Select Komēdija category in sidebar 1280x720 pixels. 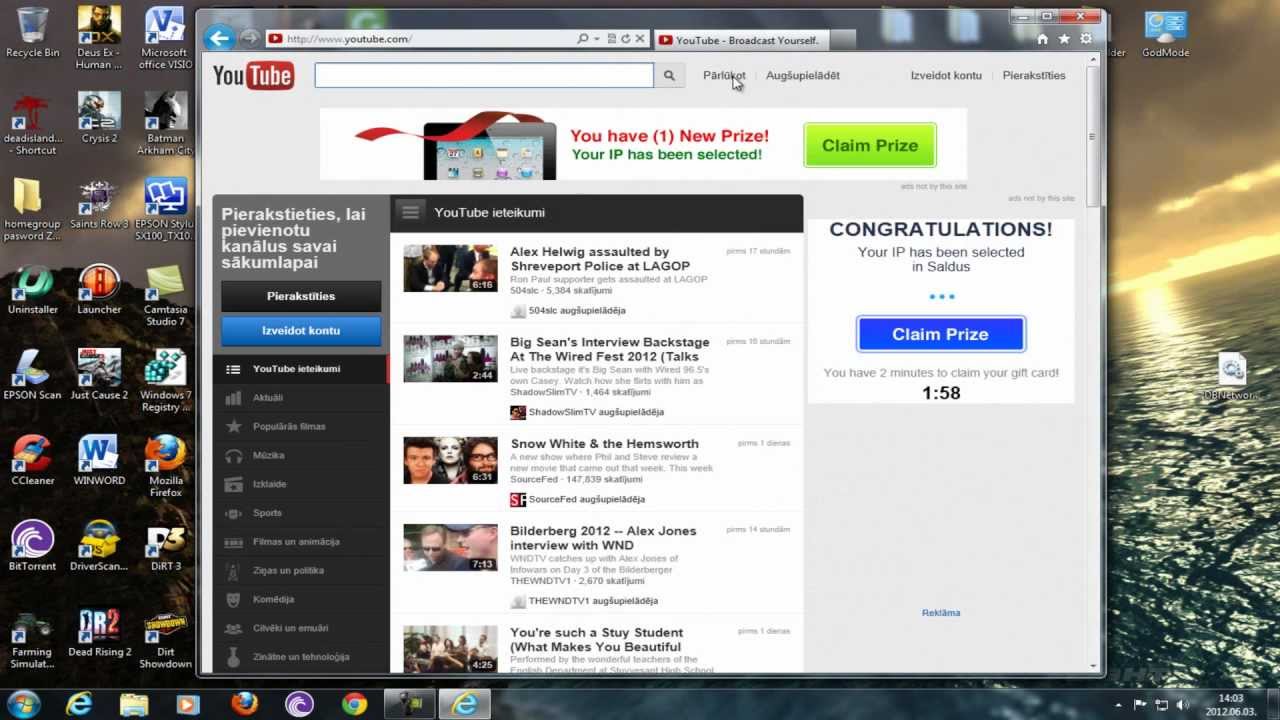point(301,600)
